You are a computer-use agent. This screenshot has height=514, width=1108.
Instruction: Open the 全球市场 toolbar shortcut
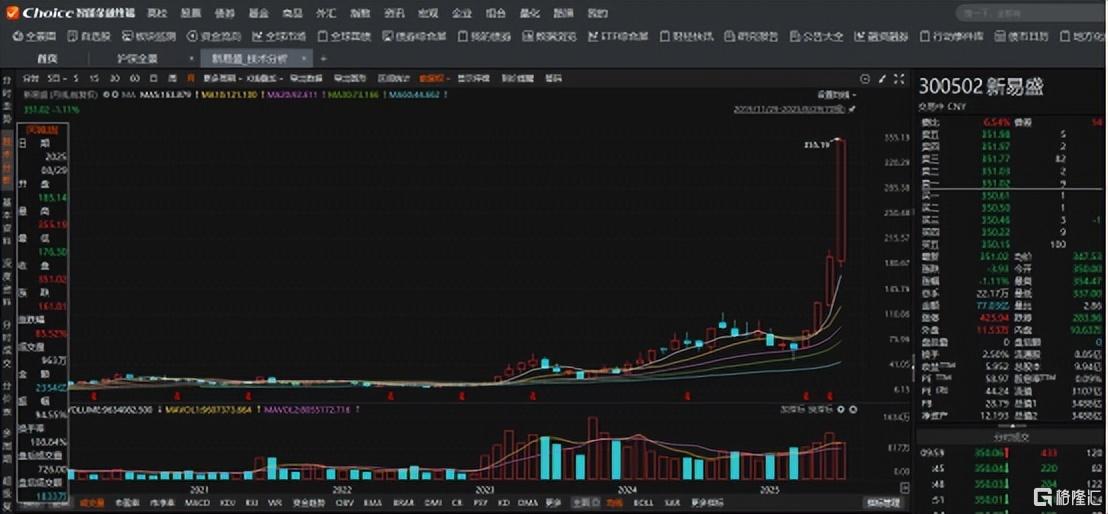coord(278,36)
